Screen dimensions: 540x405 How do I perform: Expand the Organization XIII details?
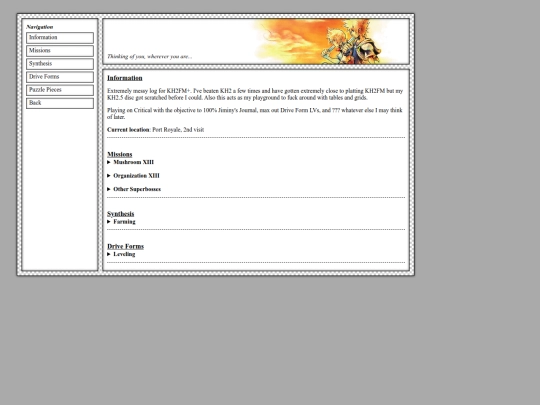(x=133, y=175)
